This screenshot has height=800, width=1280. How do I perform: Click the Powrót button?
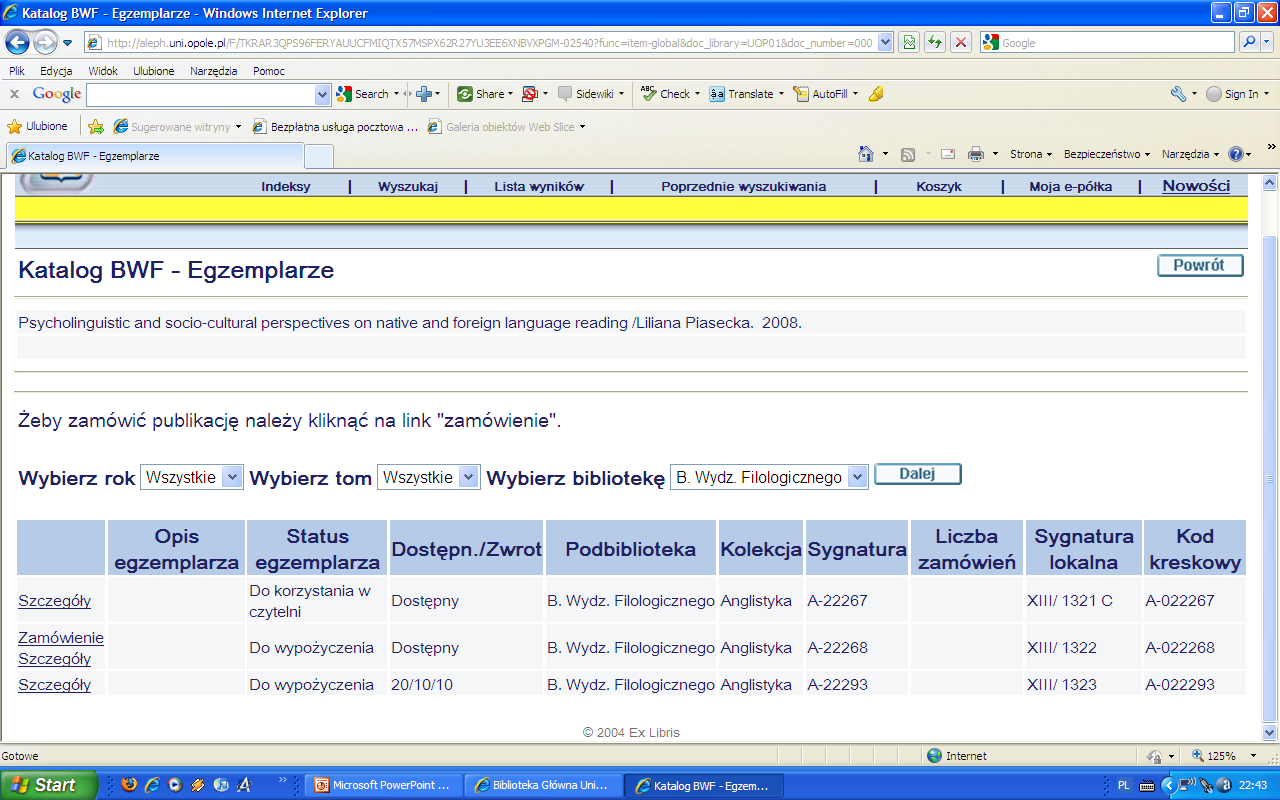(x=1200, y=265)
